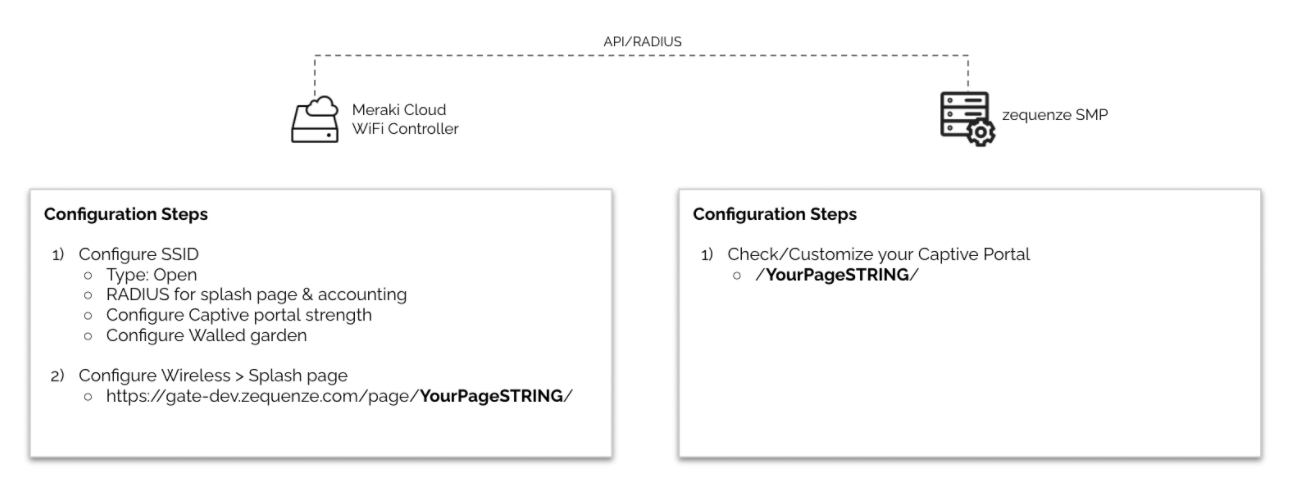Click Configure Wireless > Splash page step
The image size is (1304, 498).
(x=212, y=375)
